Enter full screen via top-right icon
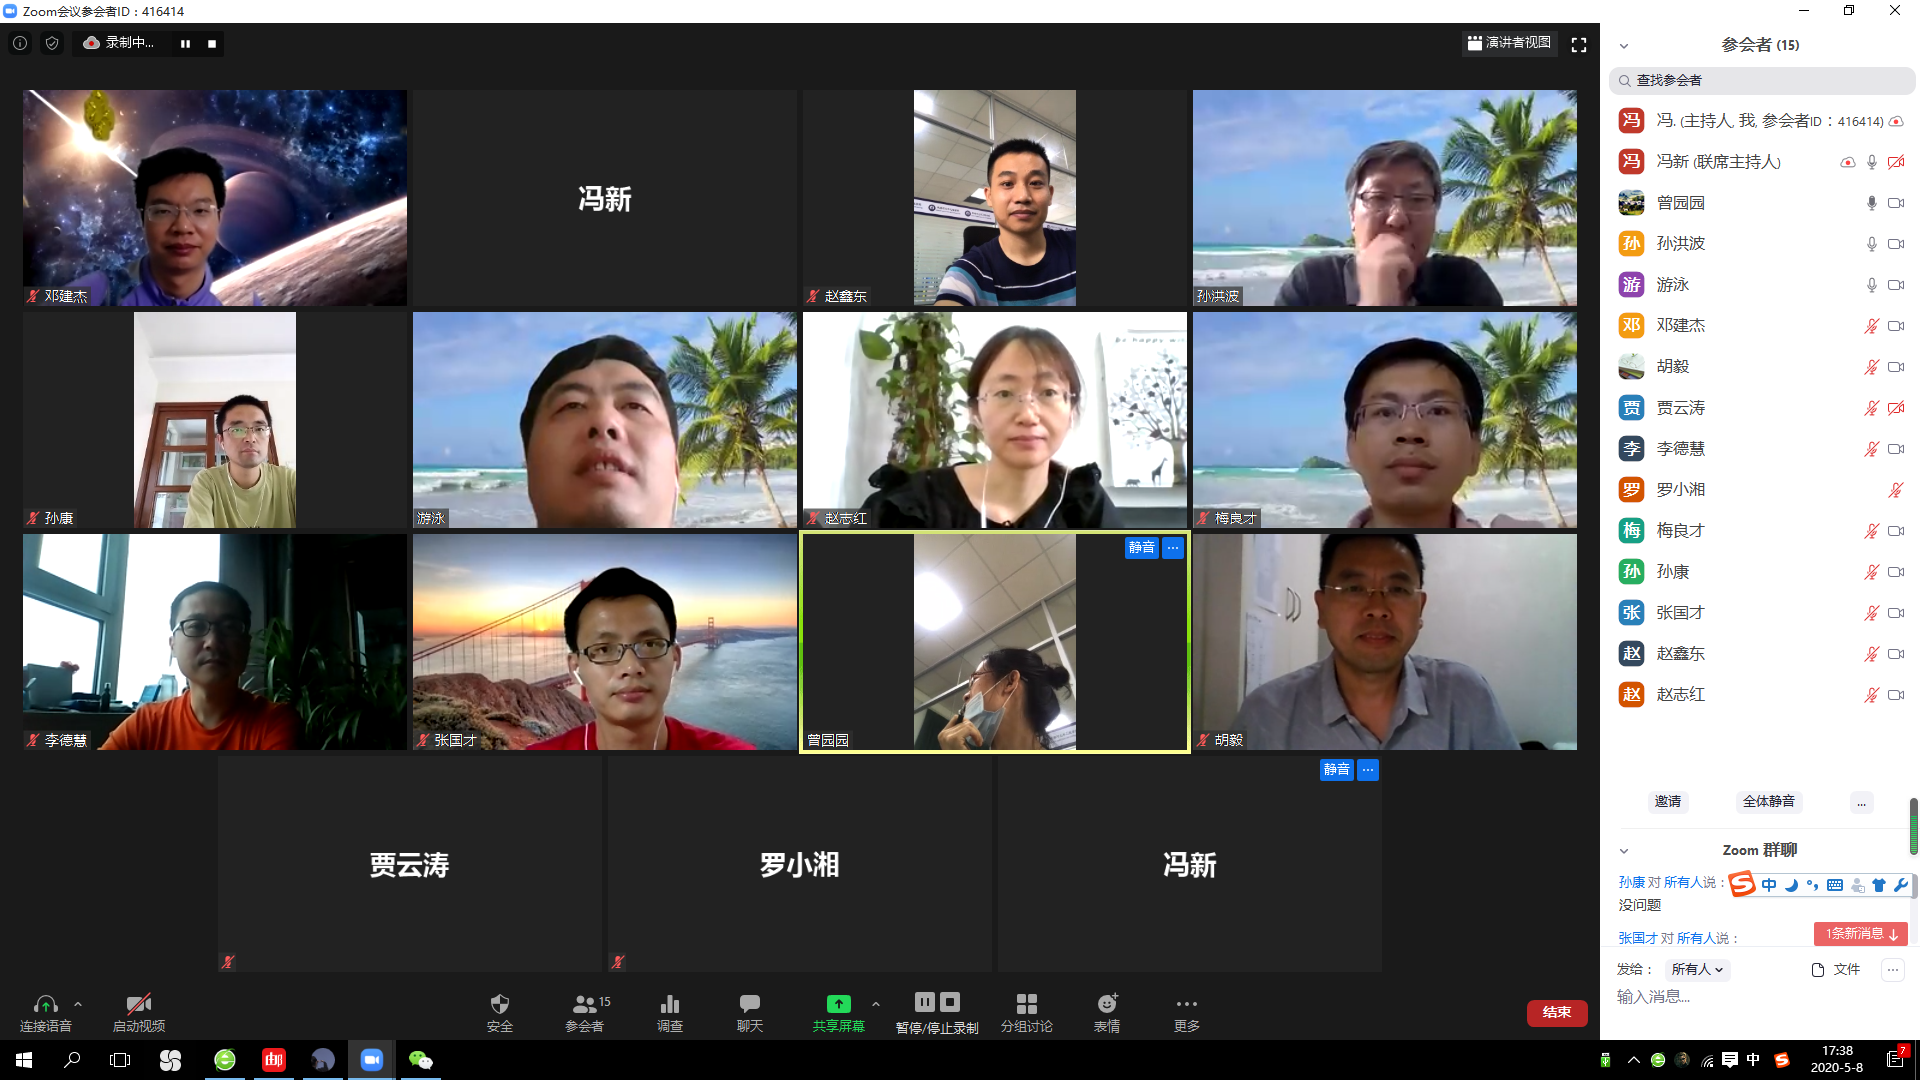This screenshot has height=1080, width=1920. pyautogui.click(x=1579, y=45)
